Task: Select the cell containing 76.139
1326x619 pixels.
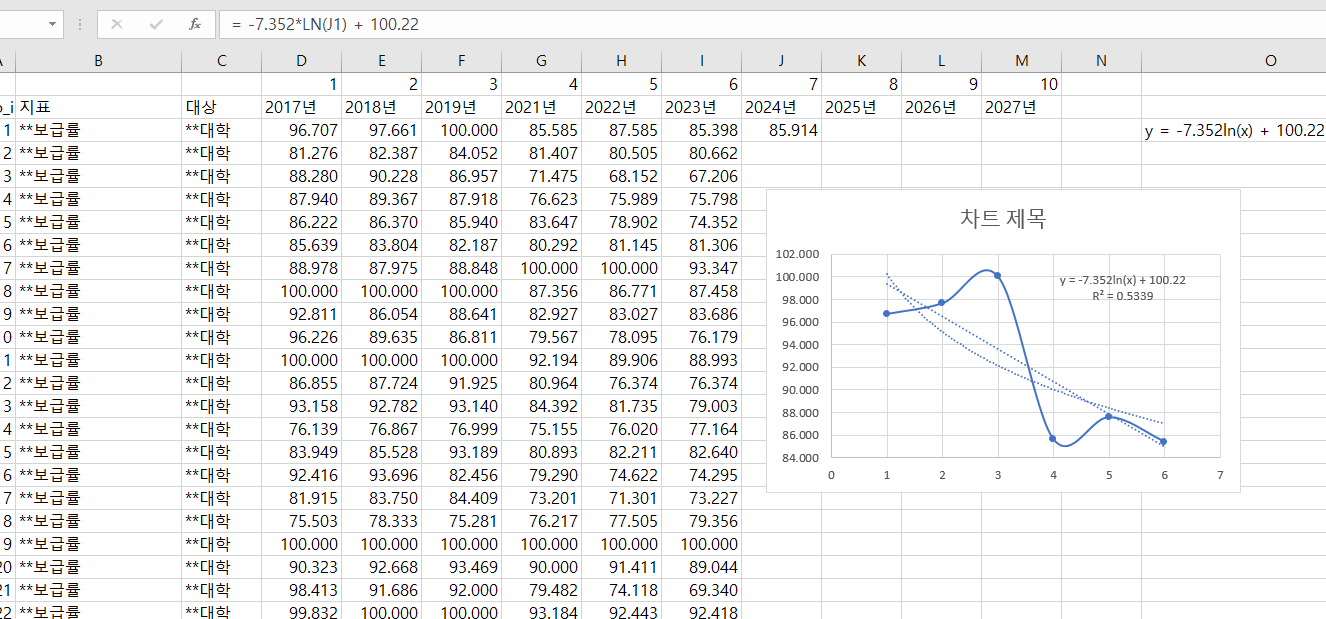Action: click(301, 429)
